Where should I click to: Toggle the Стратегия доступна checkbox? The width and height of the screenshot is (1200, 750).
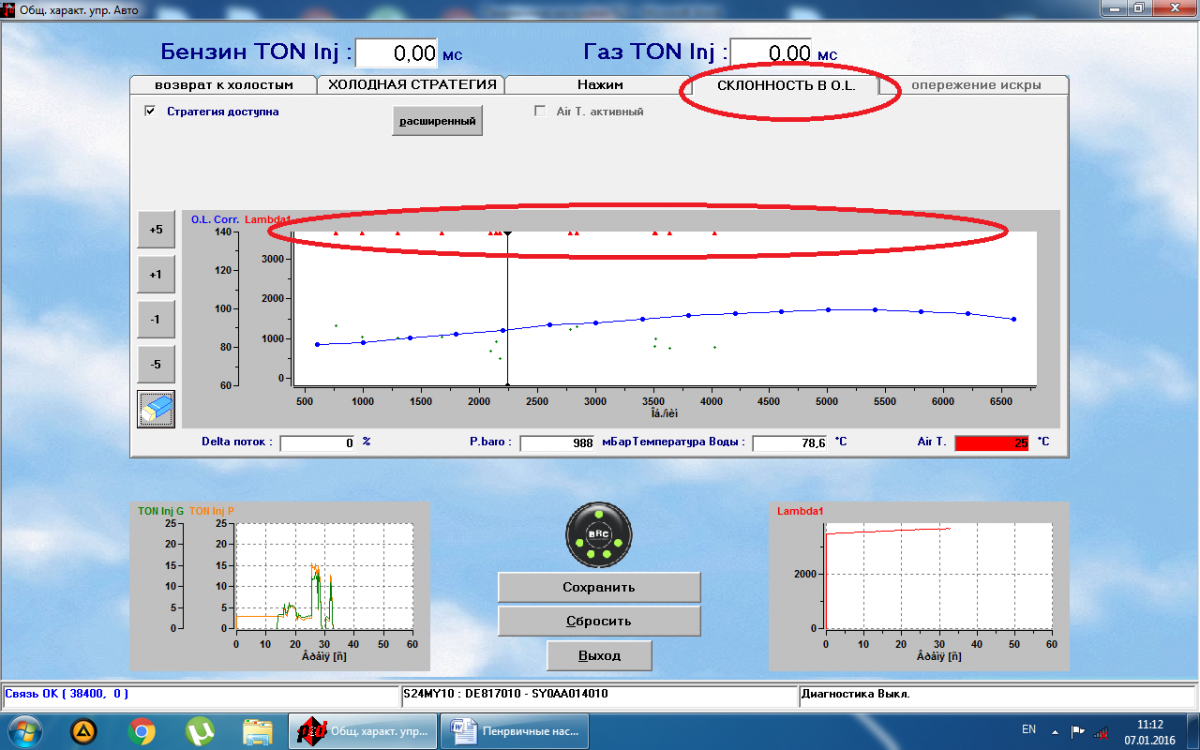(x=150, y=112)
